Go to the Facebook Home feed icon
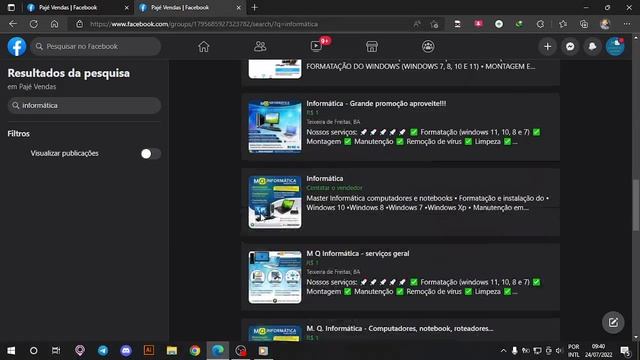 tap(204, 47)
